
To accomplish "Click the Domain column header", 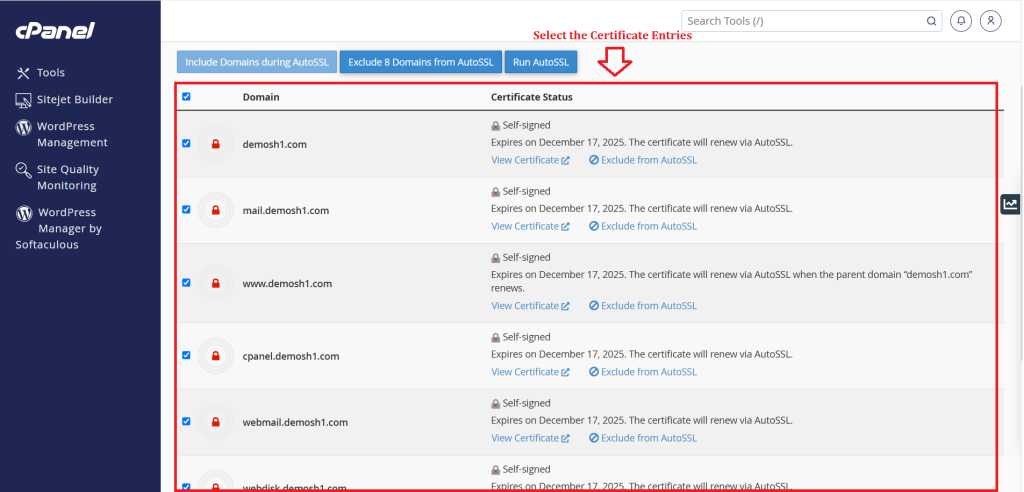I will pyautogui.click(x=261, y=97).
